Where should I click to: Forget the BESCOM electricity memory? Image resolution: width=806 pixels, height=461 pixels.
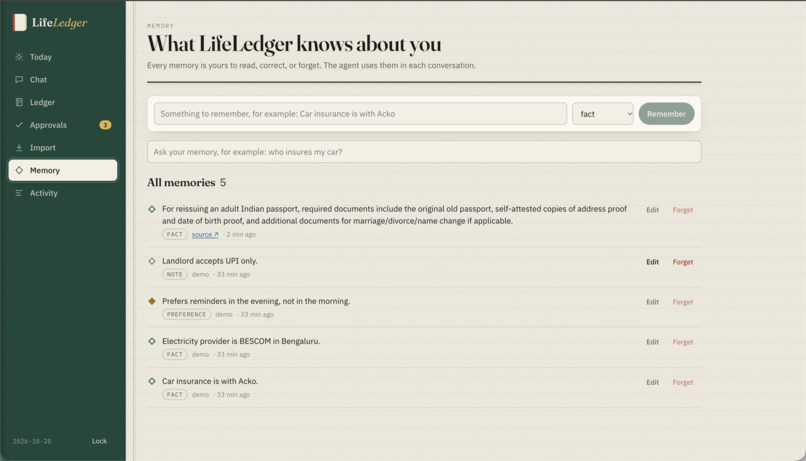683,342
